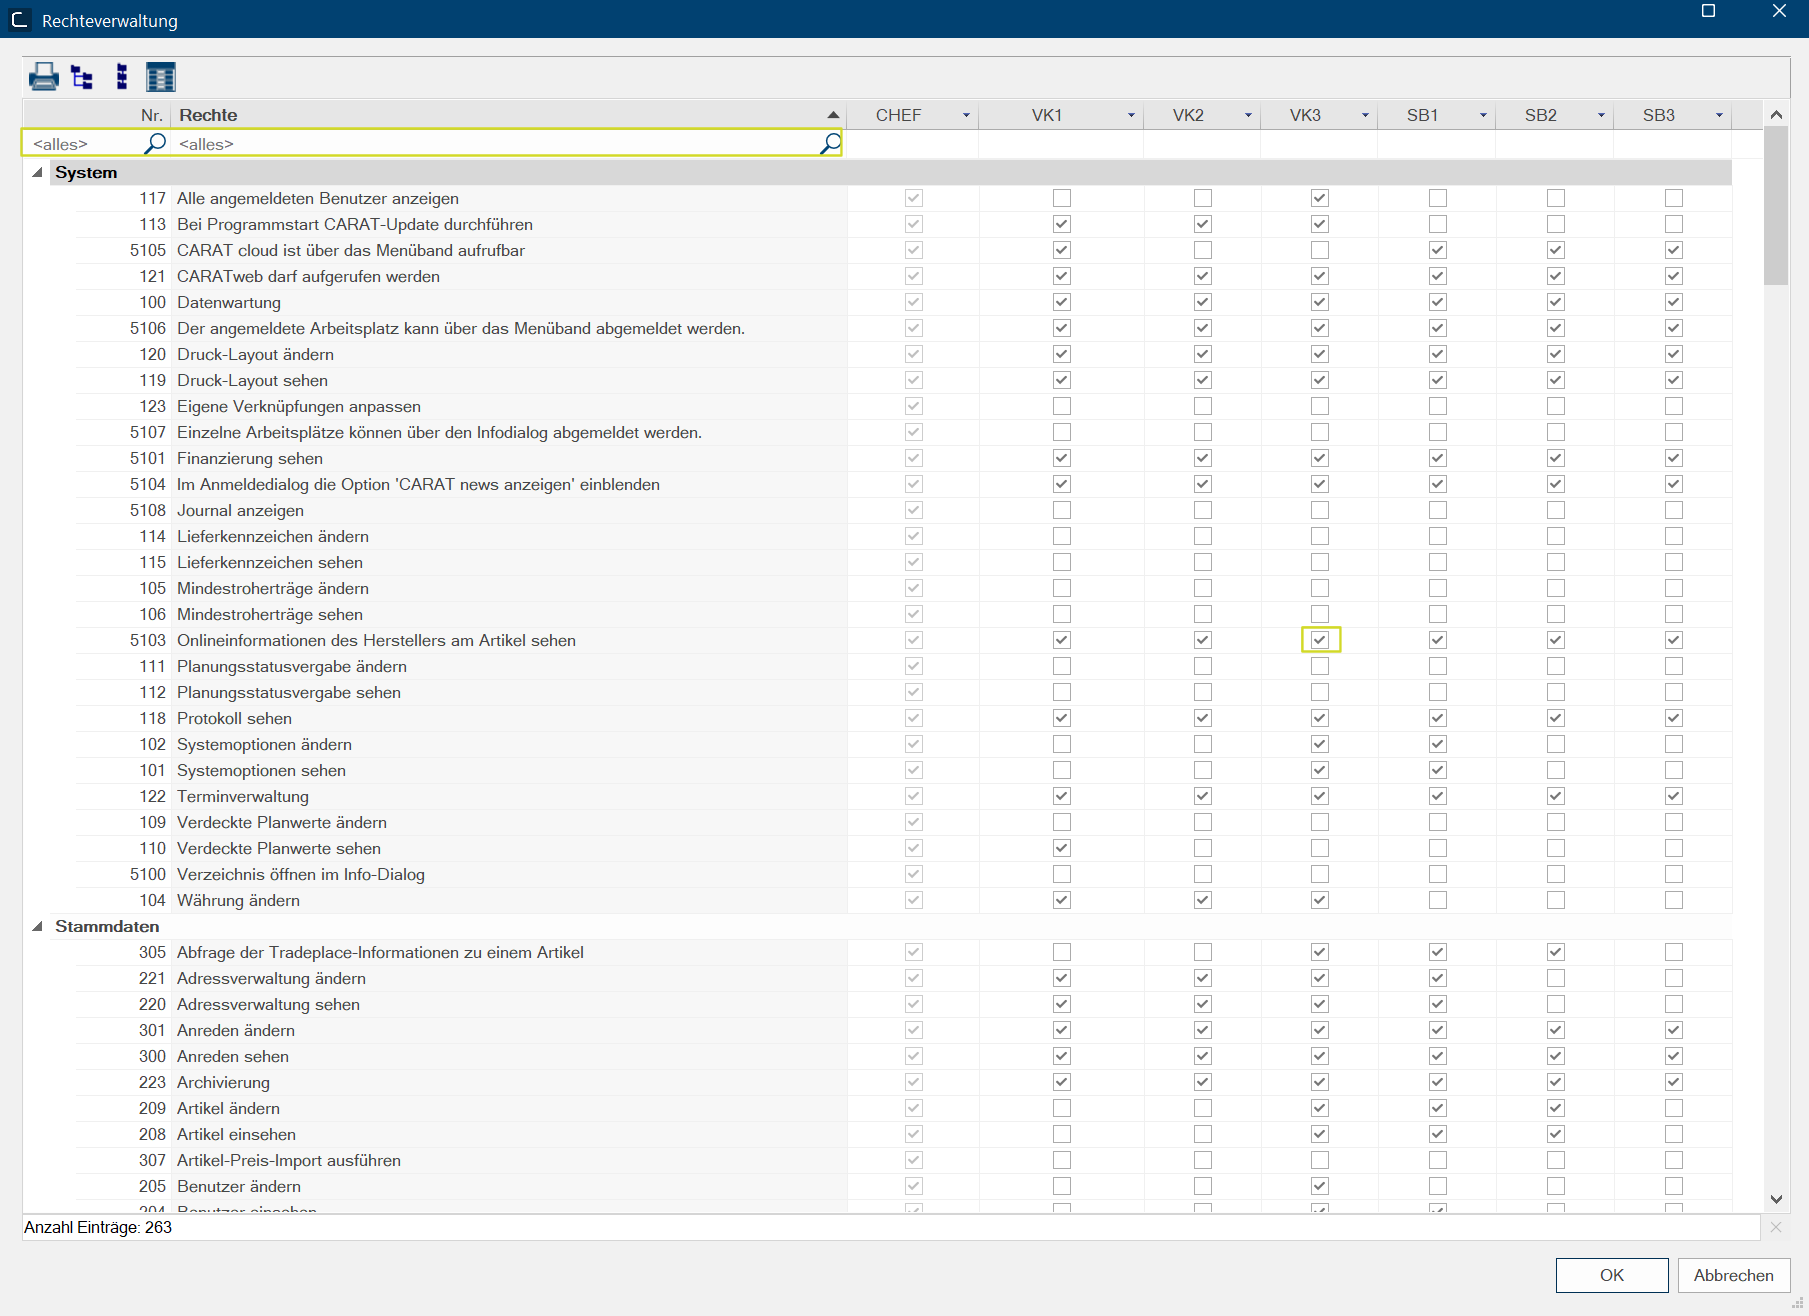This screenshot has width=1809, height=1316.
Task: Click the printer icon in the toolbar
Action: point(43,77)
